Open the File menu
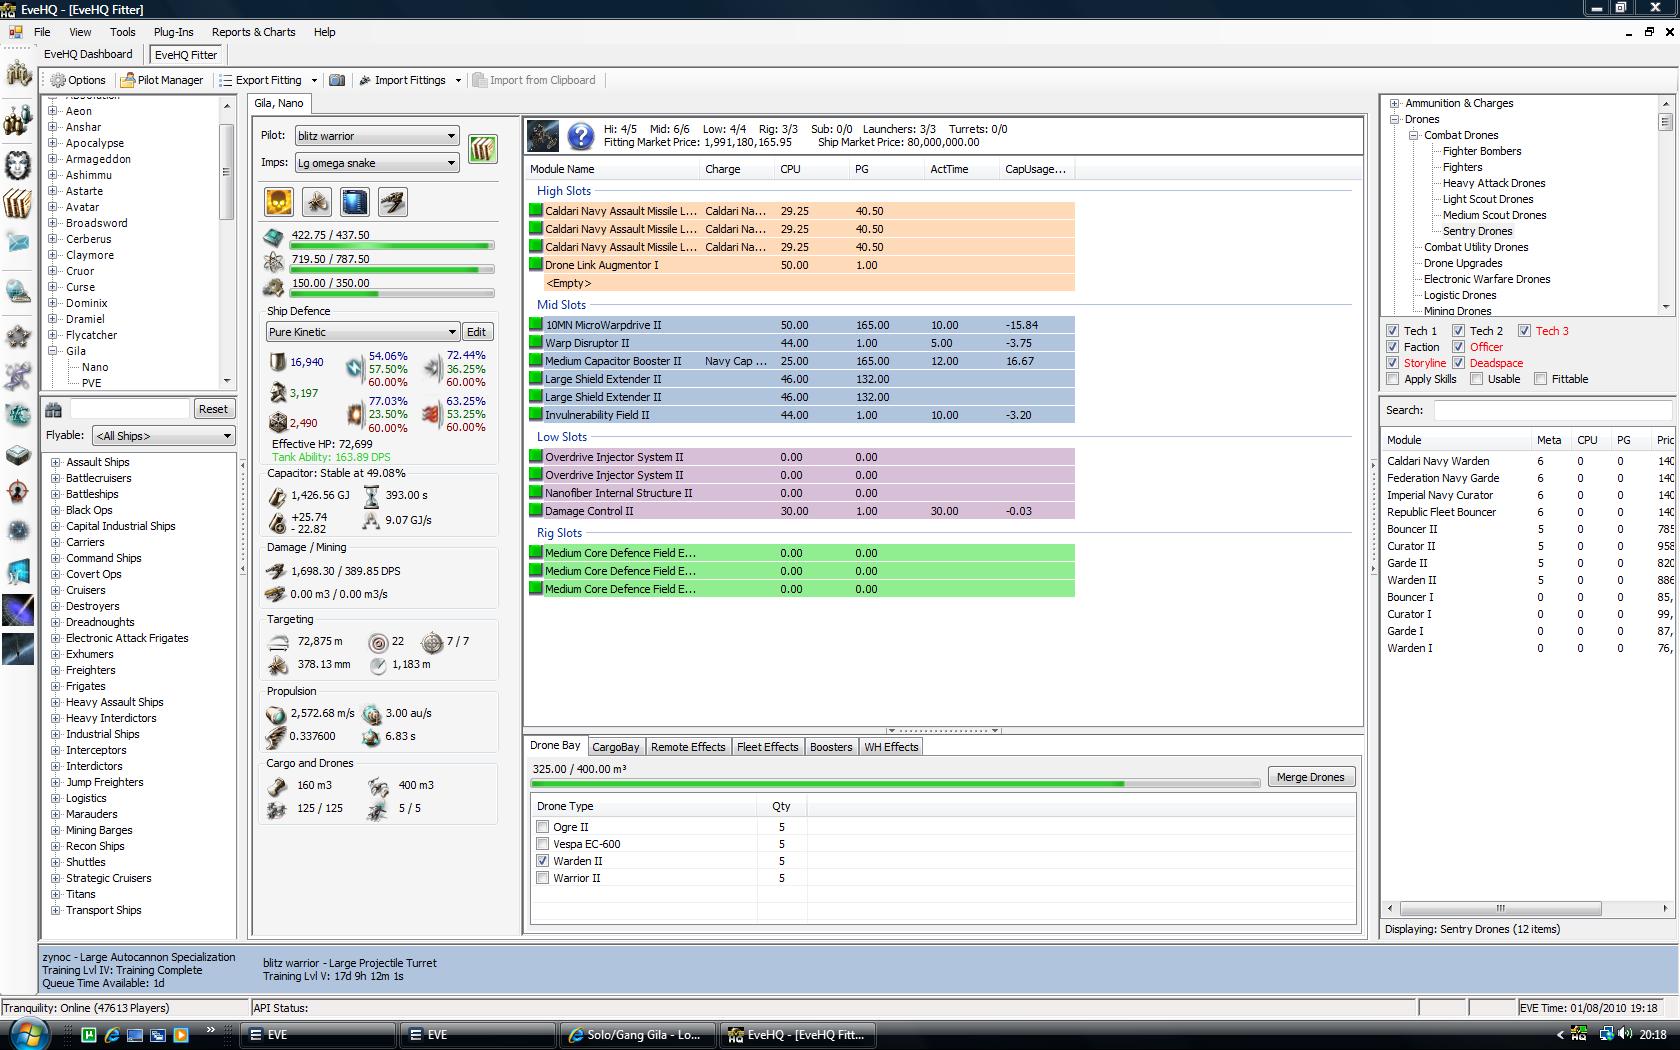The height and width of the screenshot is (1050, 1680). pyautogui.click(x=42, y=32)
